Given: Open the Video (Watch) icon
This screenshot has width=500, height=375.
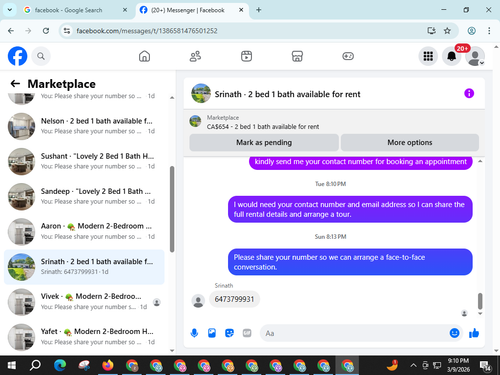Looking at the screenshot, I should (246, 56).
